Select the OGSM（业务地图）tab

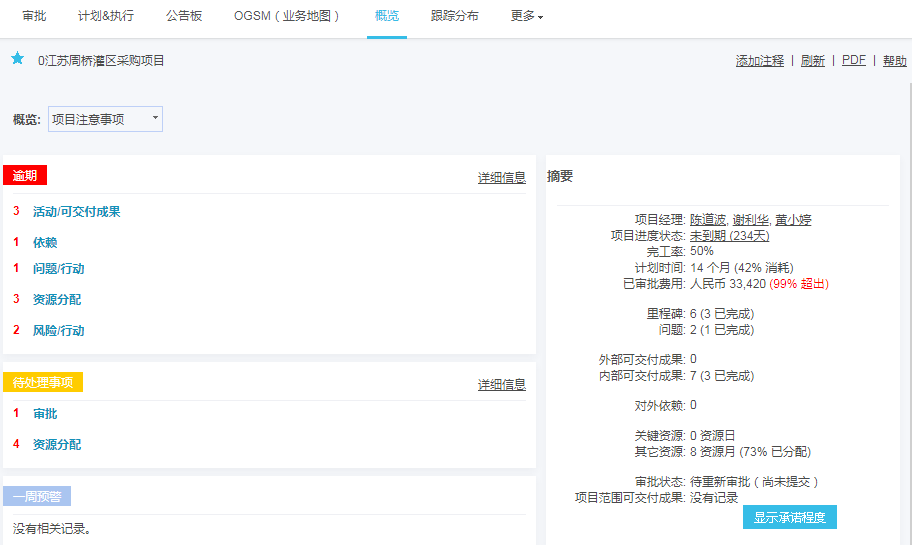pos(287,17)
